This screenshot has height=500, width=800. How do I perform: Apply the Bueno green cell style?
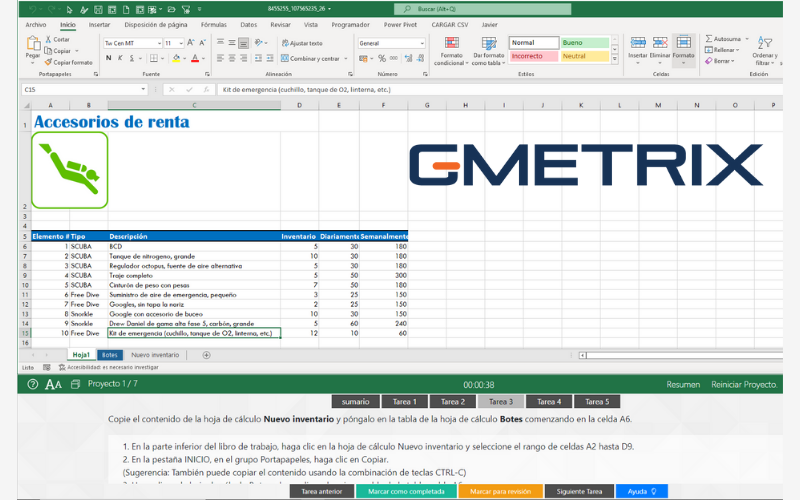pyautogui.click(x=585, y=43)
